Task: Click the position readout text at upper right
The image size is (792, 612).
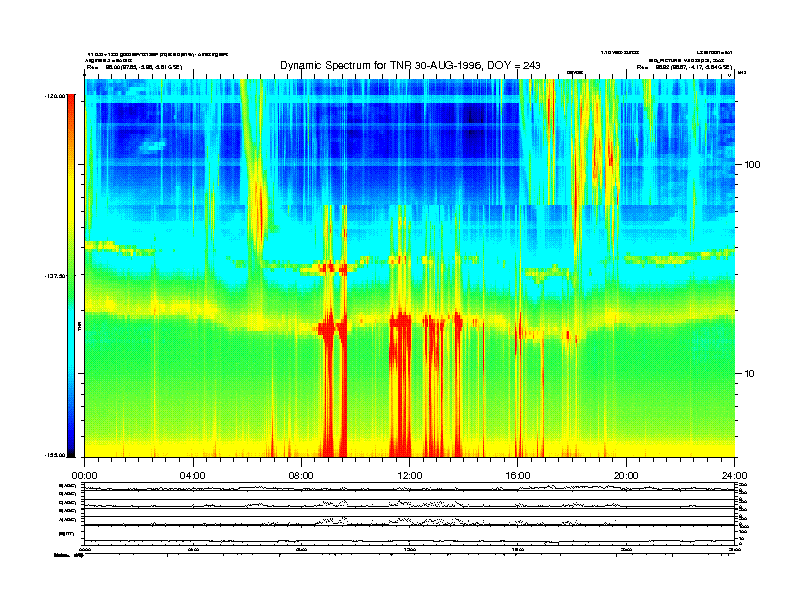Action: (684, 67)
